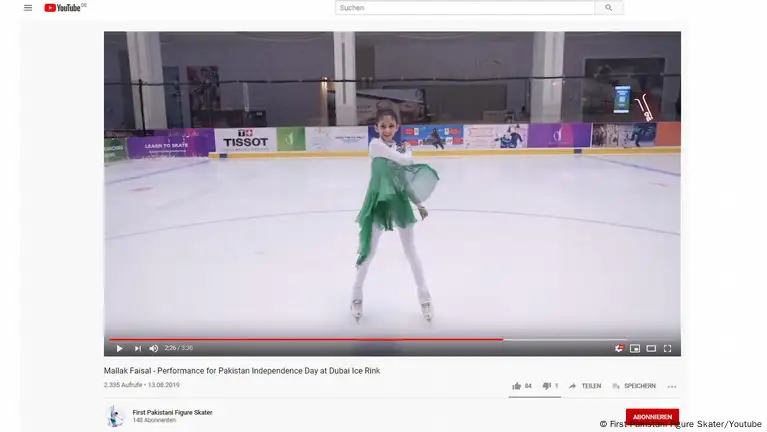
Task: Open the hamburger guide menu
Action: pos(28,8)
